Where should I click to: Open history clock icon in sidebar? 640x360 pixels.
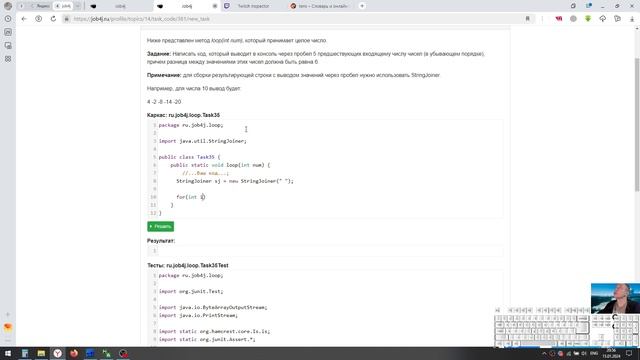click(8, 19)
